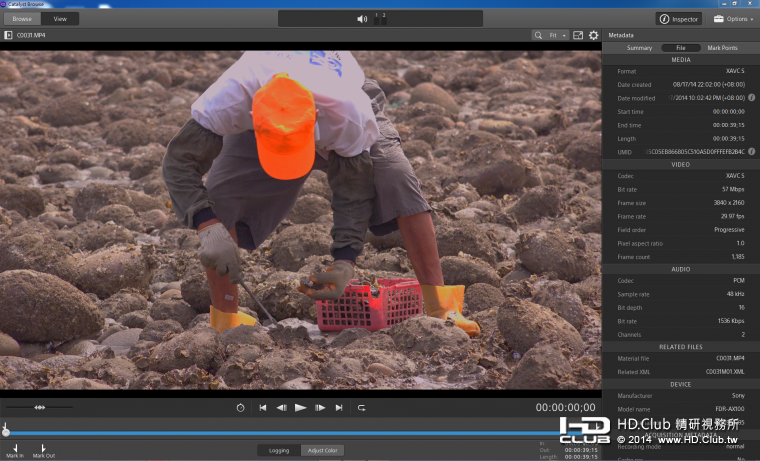Screen dimensions: 760x461
Task: Select the Date created value
Action: (x=709, y=84)
